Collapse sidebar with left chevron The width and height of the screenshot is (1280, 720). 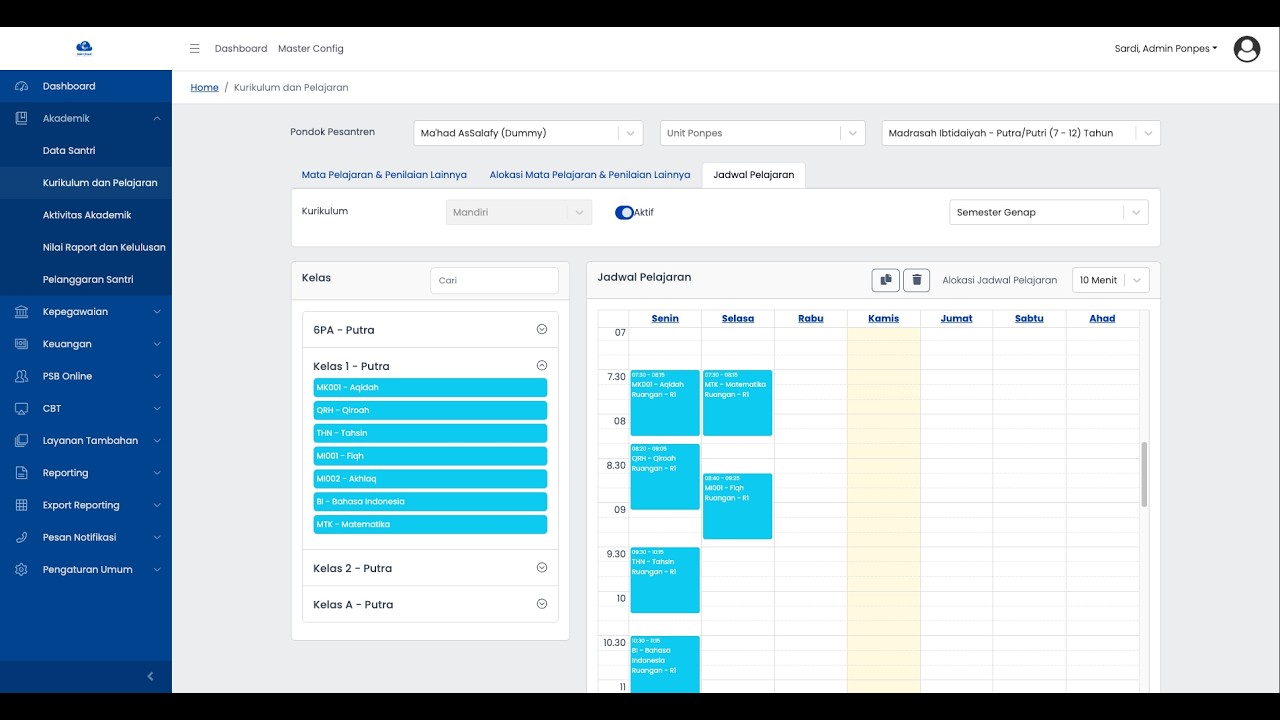(150, 676)
